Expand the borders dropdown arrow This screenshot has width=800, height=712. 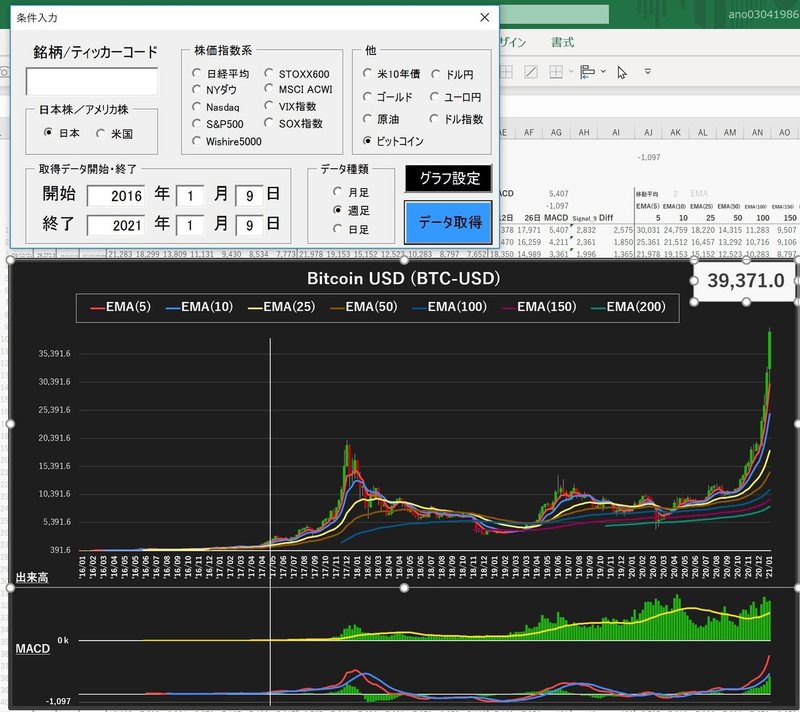point(570,72)
